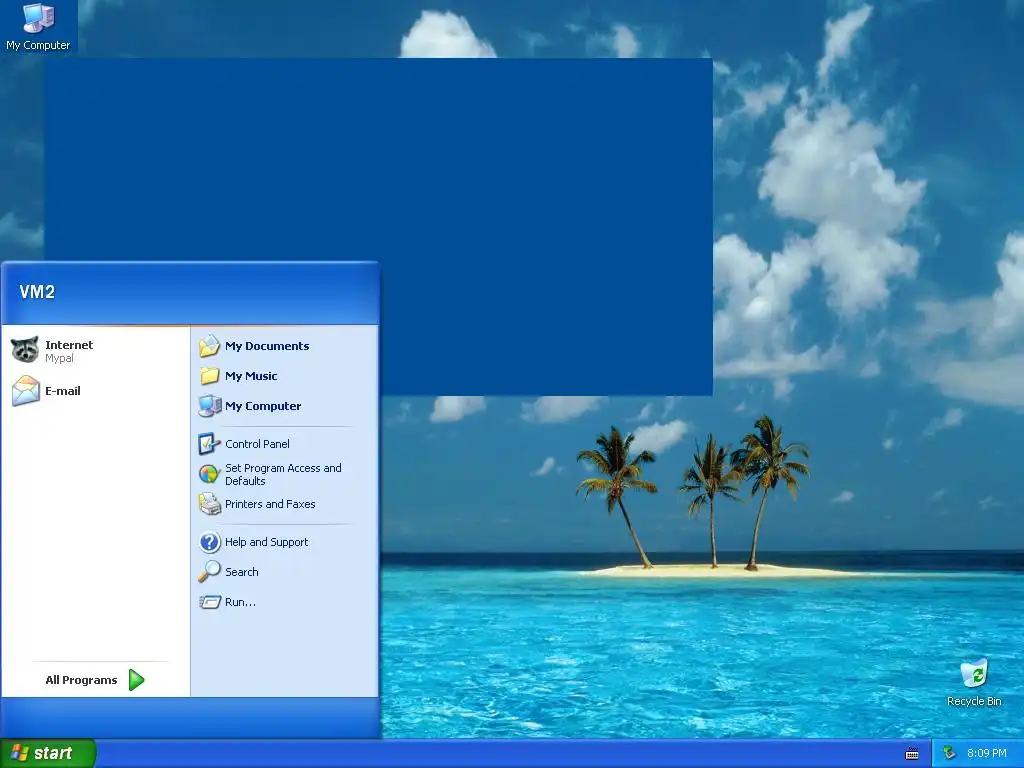Open My Documents from the Start menu
The height and width of the screenshot is (768, 1024).
[x=283, y=345]
